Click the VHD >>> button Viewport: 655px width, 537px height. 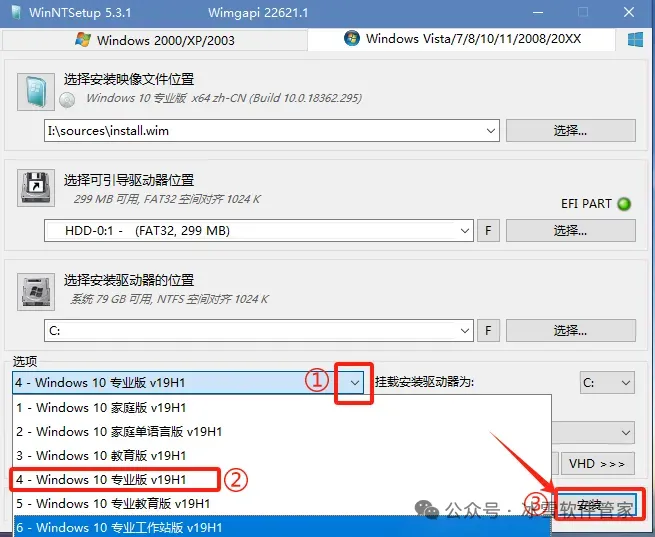coord(597,464)
